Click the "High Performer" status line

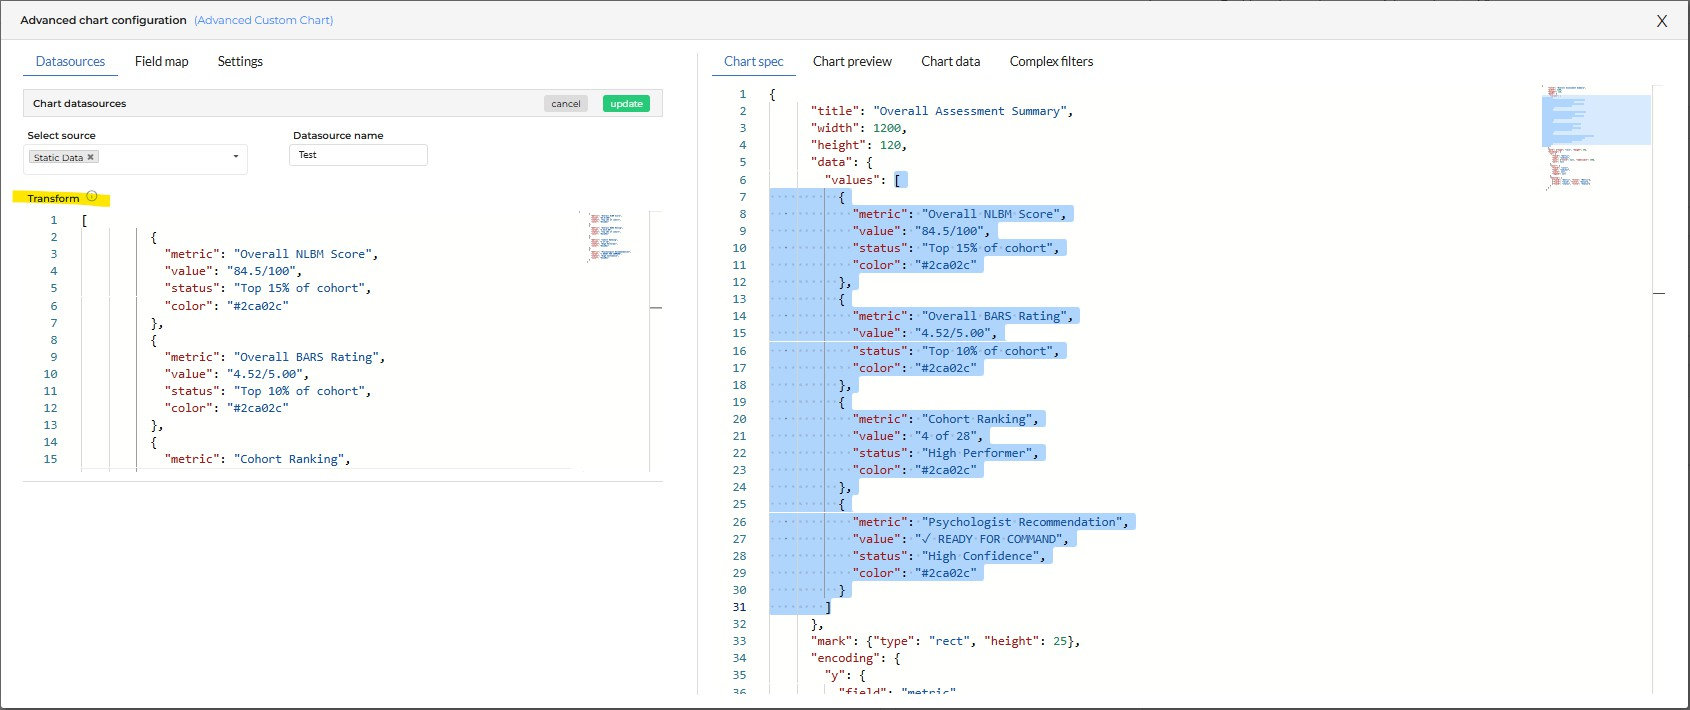(946, 453)
